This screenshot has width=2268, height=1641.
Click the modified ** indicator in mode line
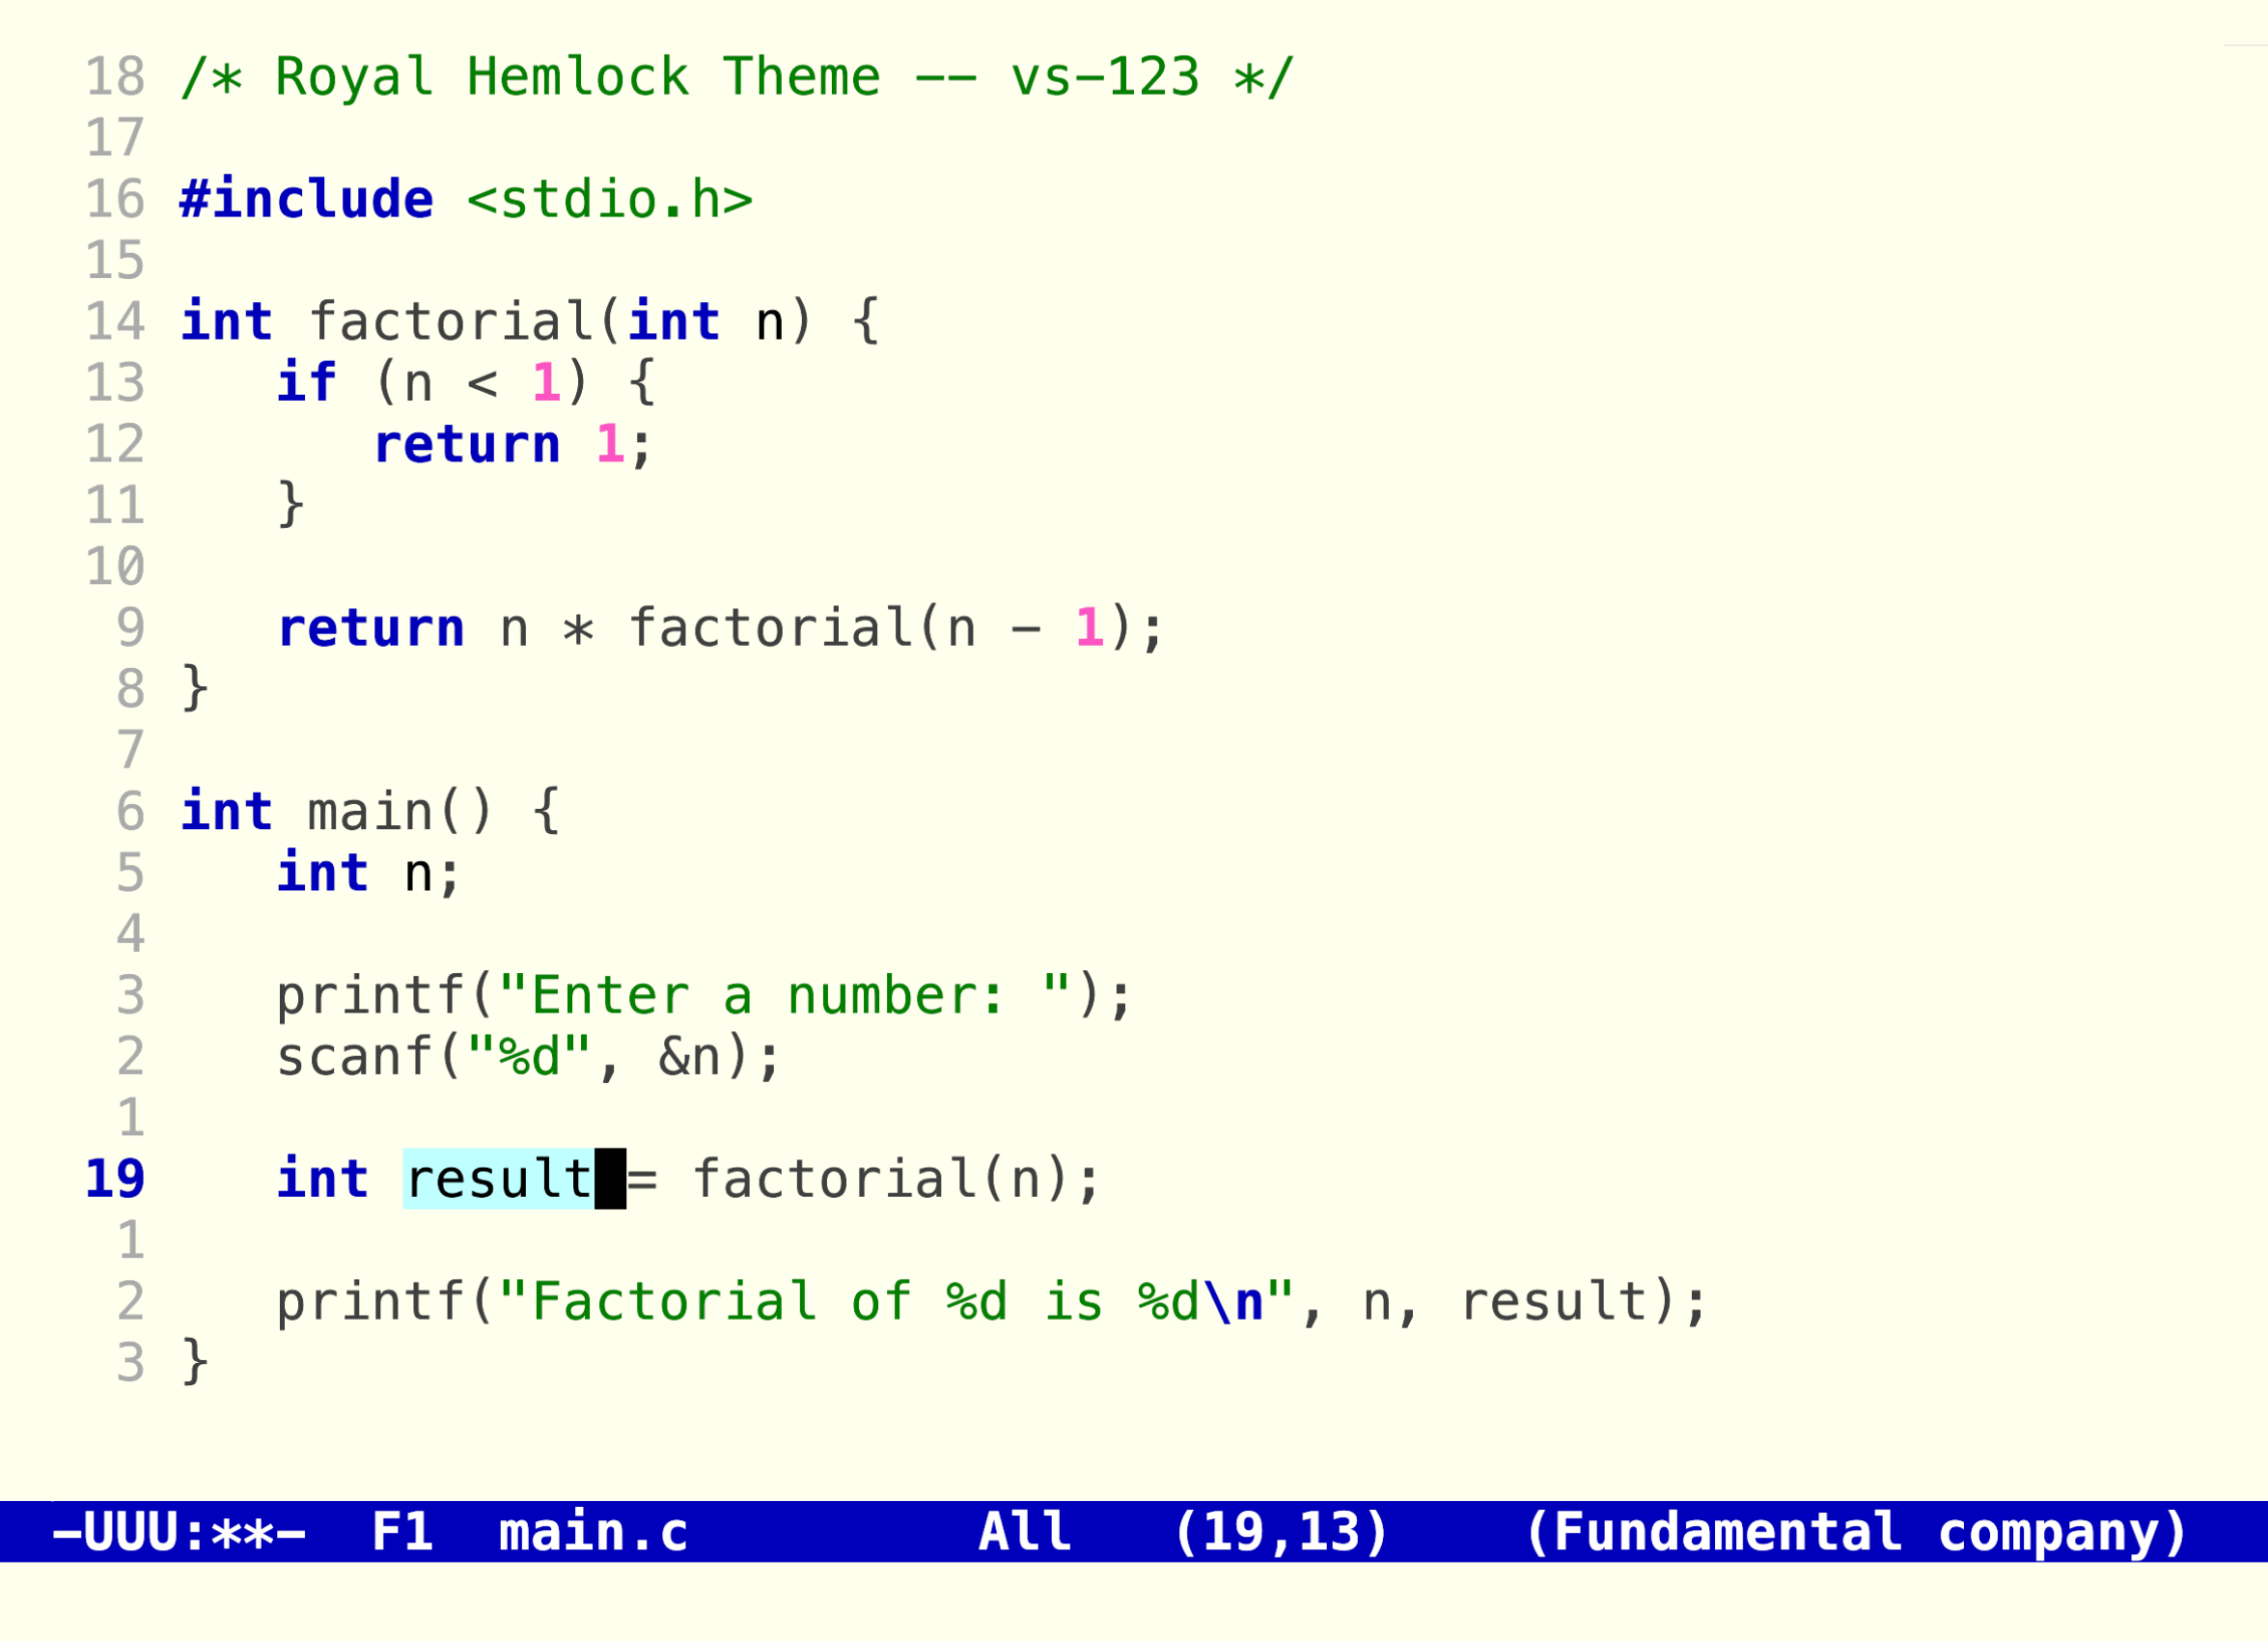click(242, 1532)
